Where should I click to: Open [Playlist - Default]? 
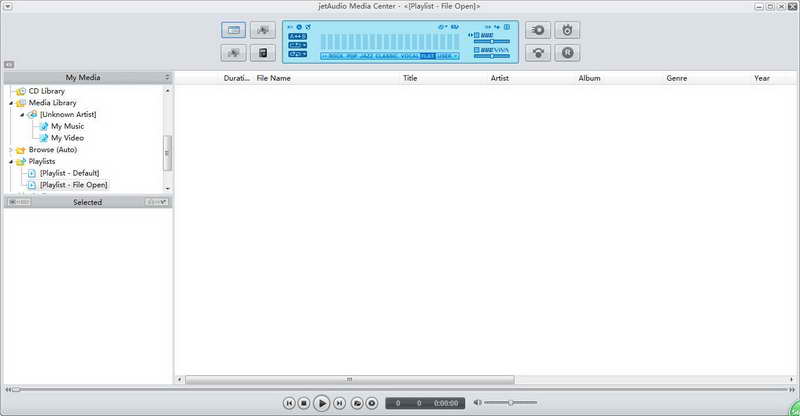click(x=69, y=173)
